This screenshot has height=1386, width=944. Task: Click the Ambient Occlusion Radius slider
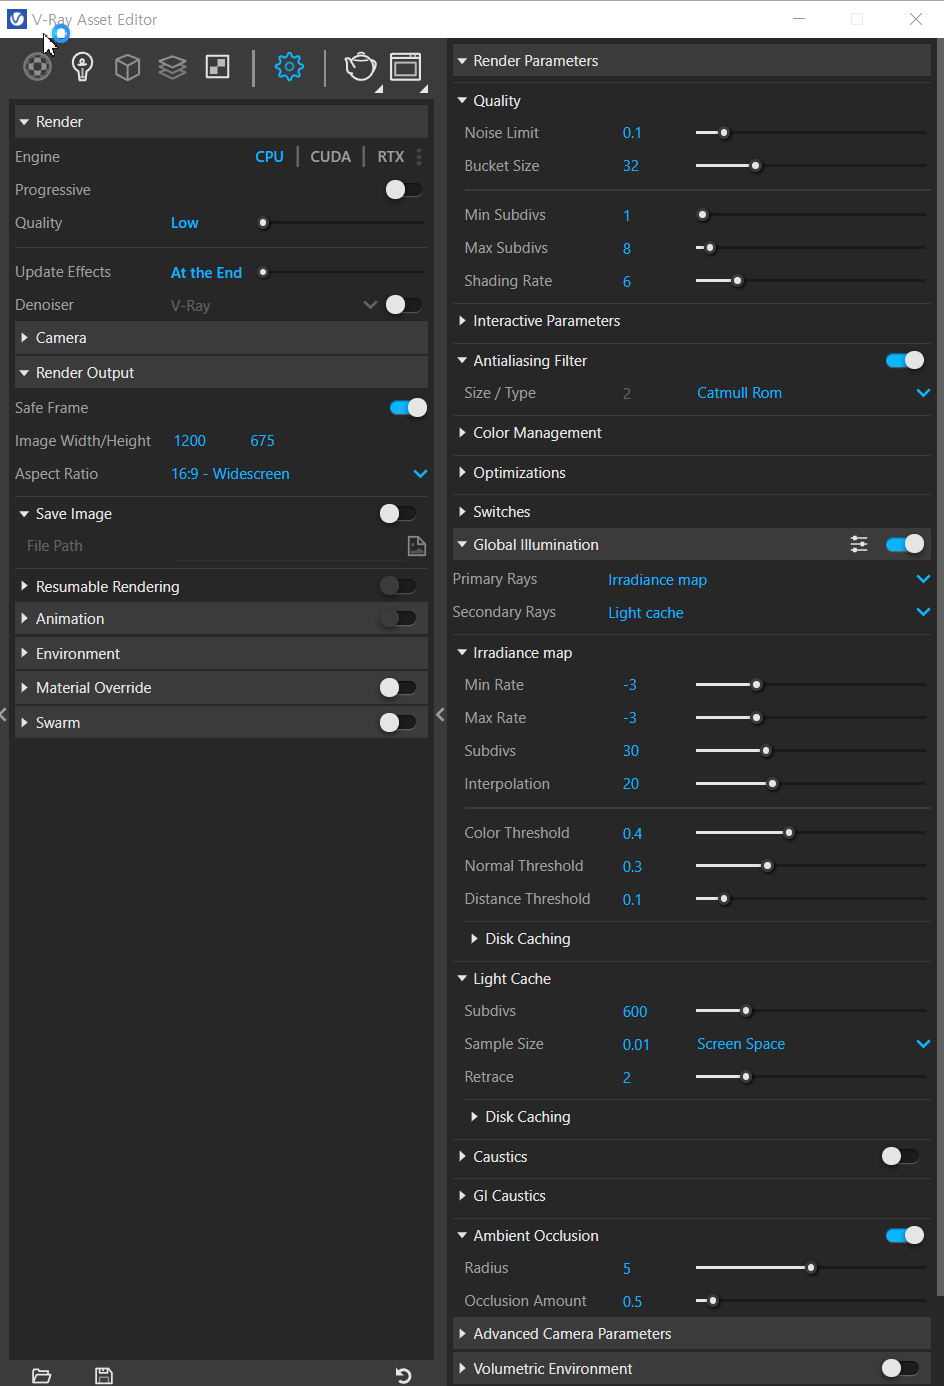click(x=810, y=1268)
